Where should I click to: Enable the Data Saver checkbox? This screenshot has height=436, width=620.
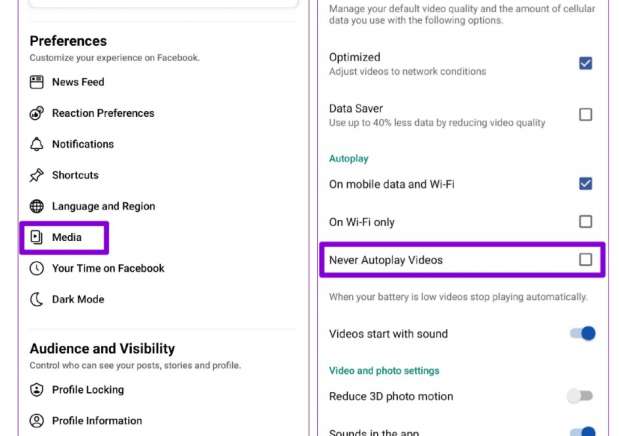[x=586, y=115]
